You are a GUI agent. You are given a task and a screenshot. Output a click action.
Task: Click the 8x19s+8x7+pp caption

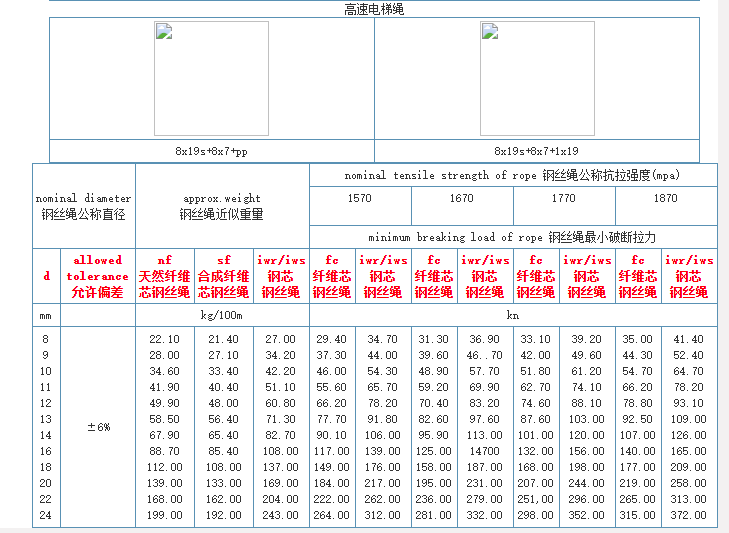tap(211, 151)
